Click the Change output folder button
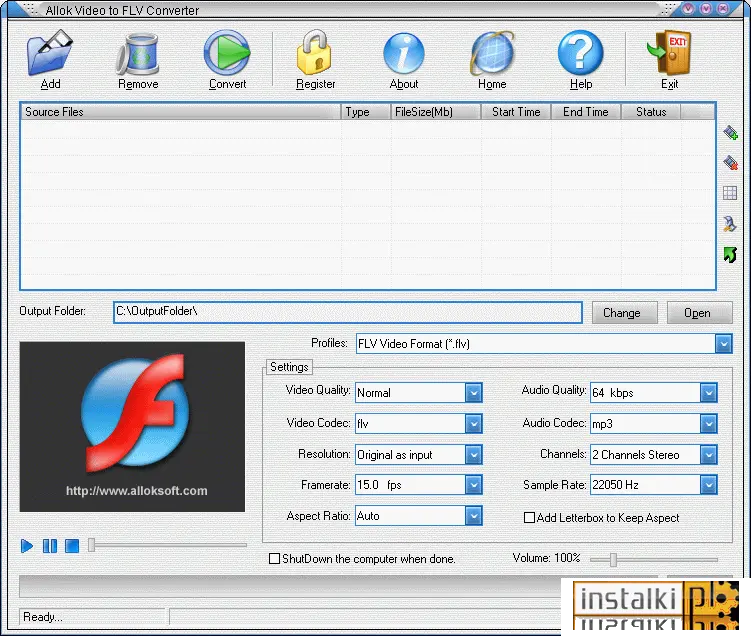 pos(625,313)
